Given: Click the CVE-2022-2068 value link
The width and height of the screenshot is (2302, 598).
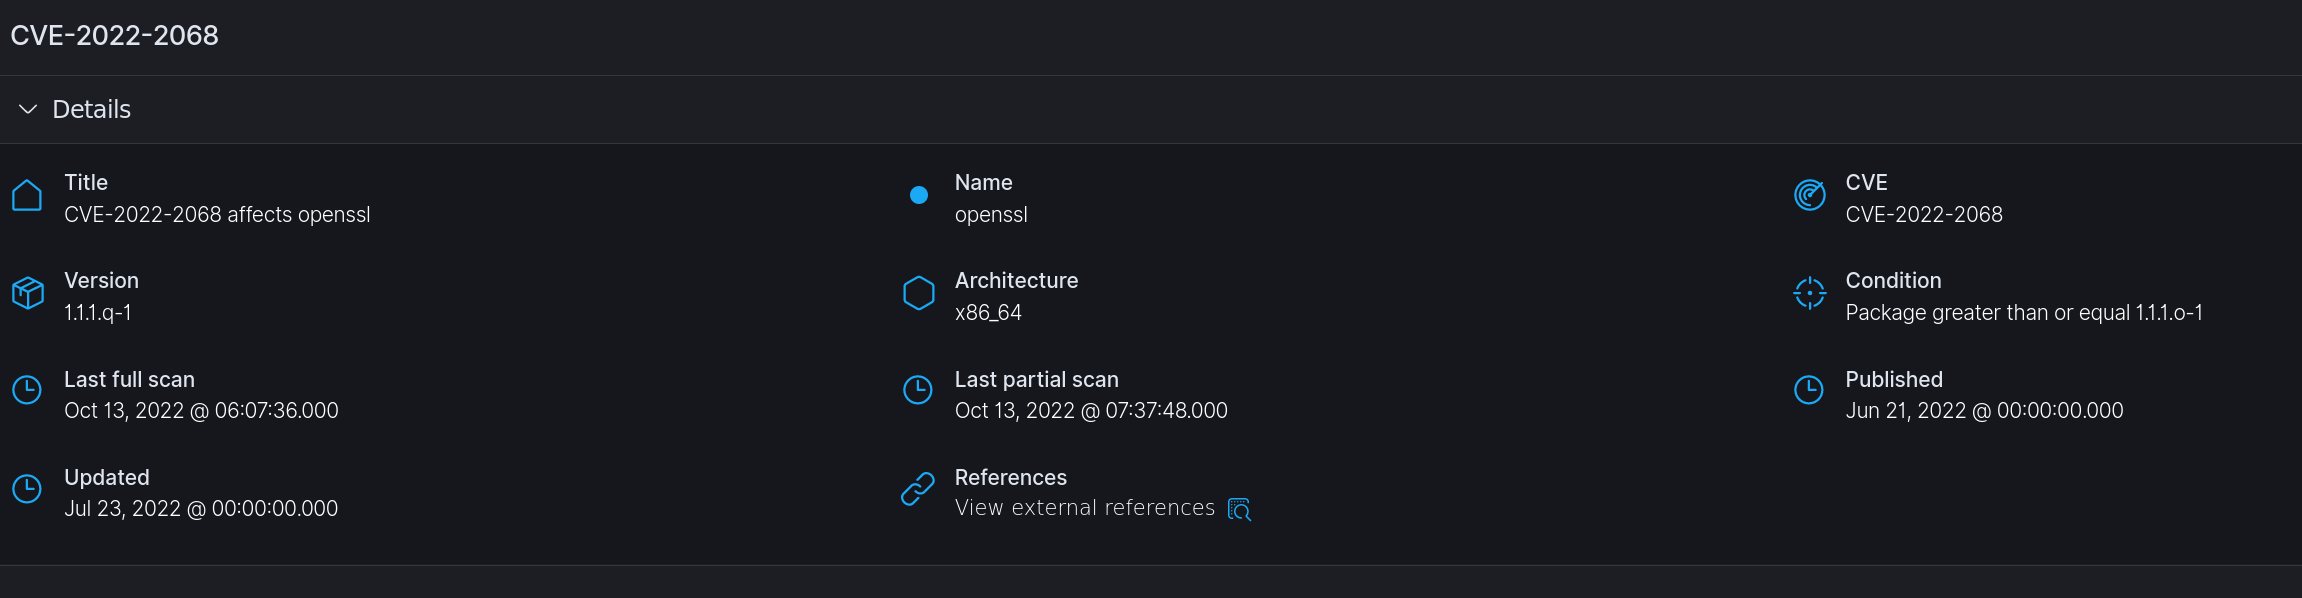Looking at the screenshot, I should [1923, 214].
